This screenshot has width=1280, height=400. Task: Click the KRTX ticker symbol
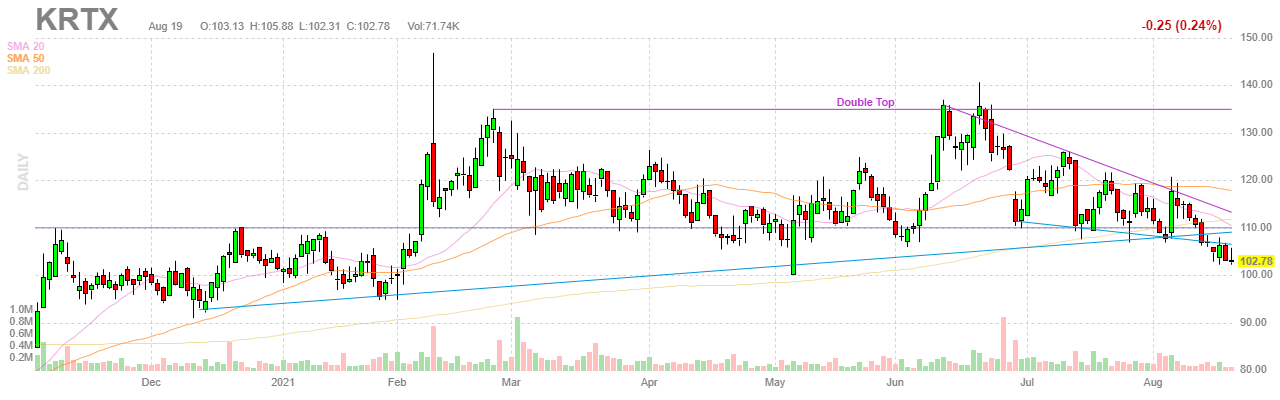77,19
